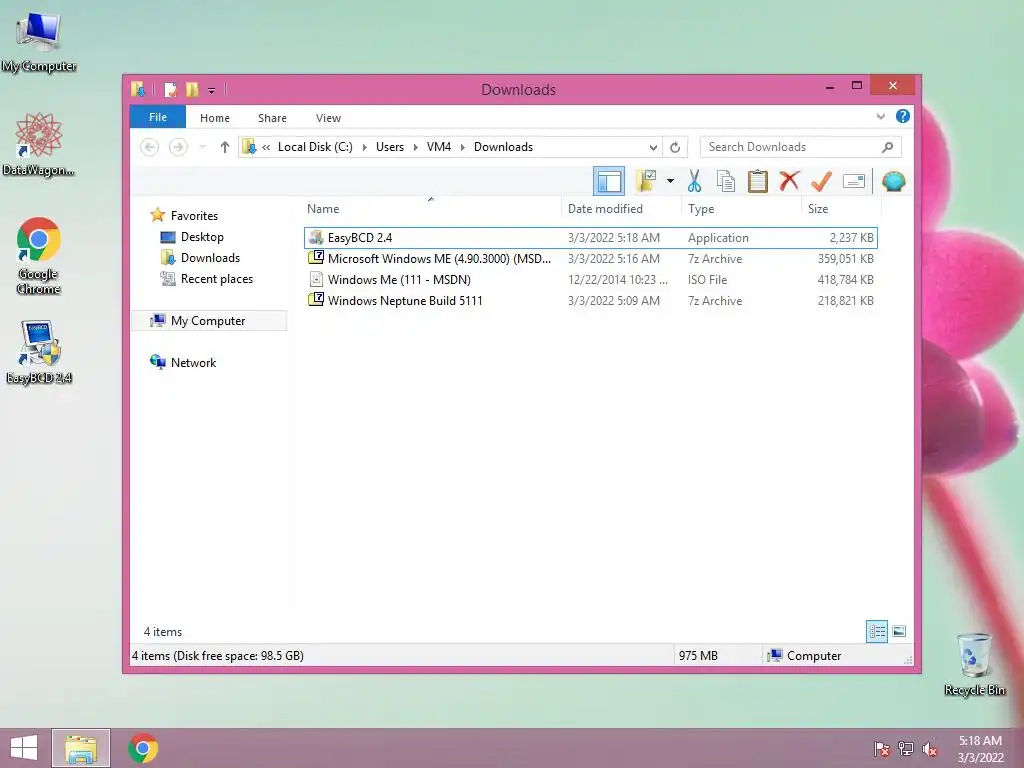Click the properties icon in title bar
The width and height of the screenshot is (1024, 768).
(170, 89)
